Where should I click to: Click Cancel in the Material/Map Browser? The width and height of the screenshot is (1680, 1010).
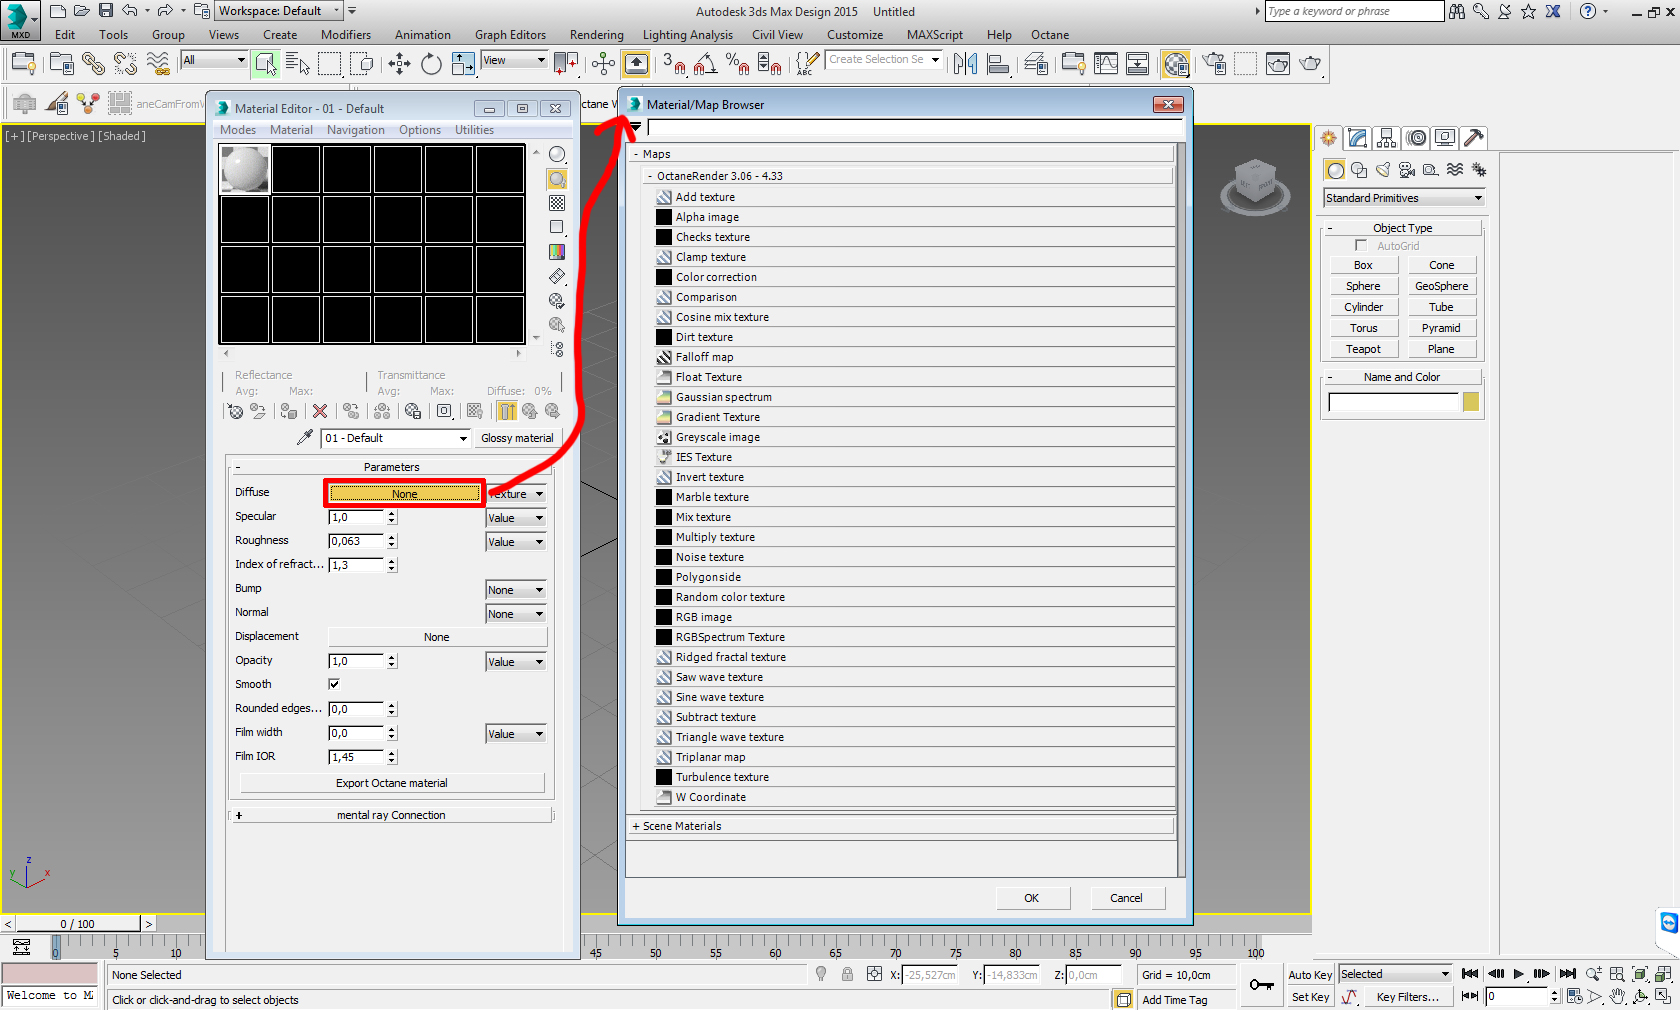1126,898
